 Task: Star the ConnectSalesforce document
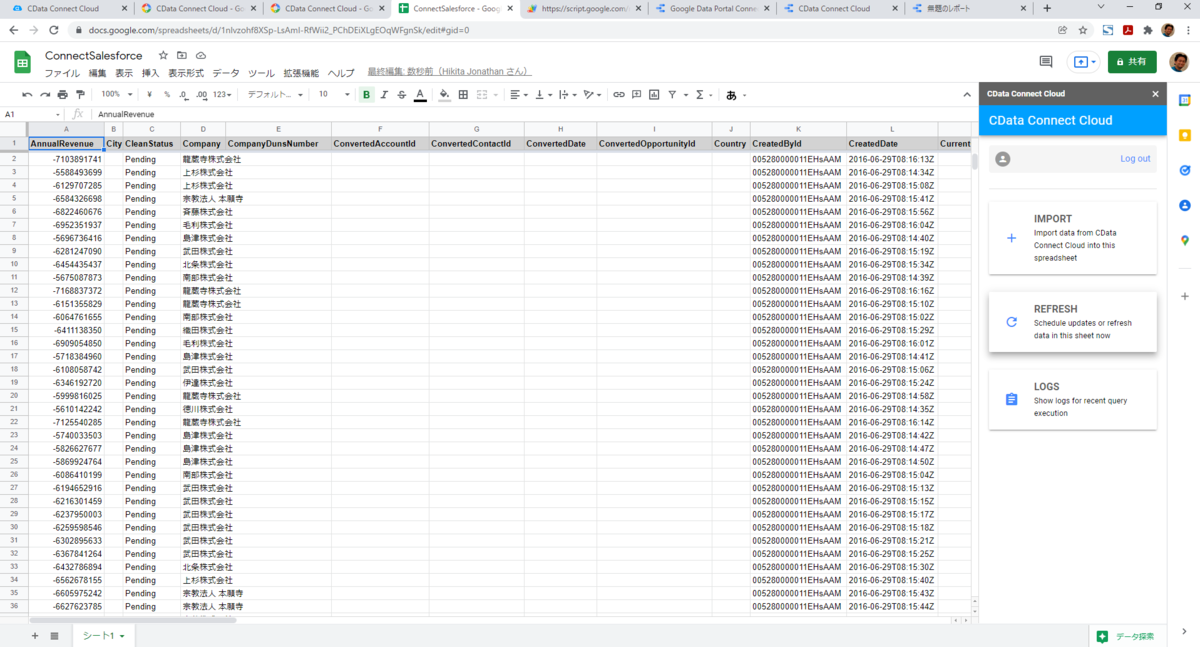[x=163, y=55]
